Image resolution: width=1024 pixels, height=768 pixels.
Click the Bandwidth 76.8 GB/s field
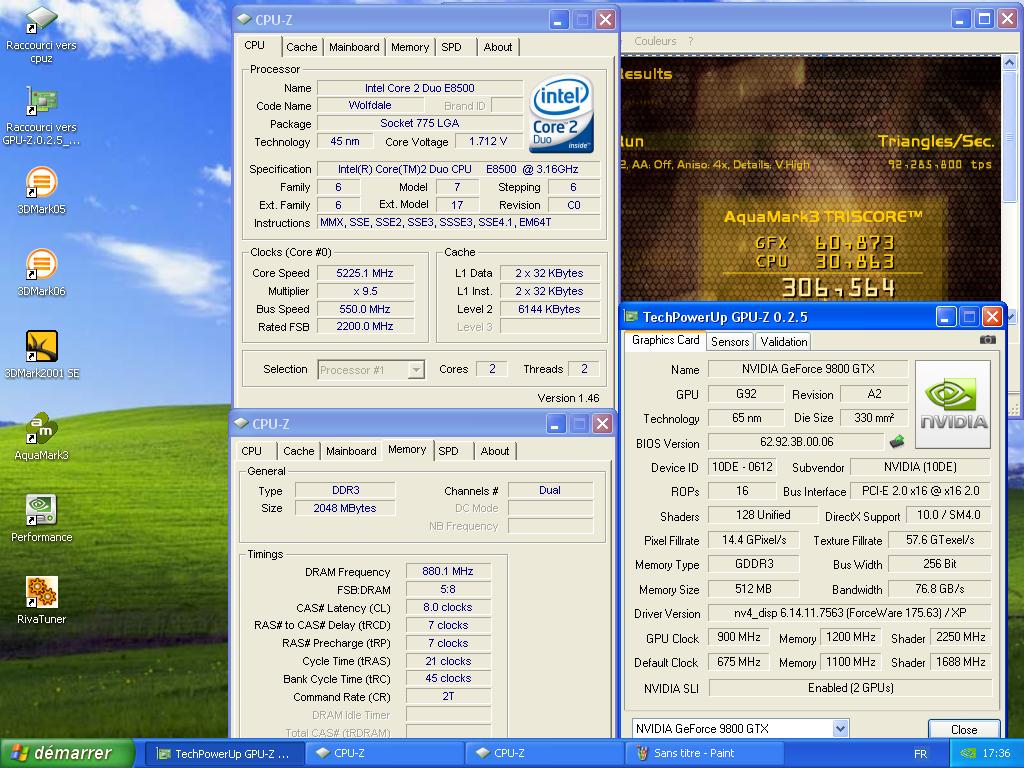[x=939, y=589]
